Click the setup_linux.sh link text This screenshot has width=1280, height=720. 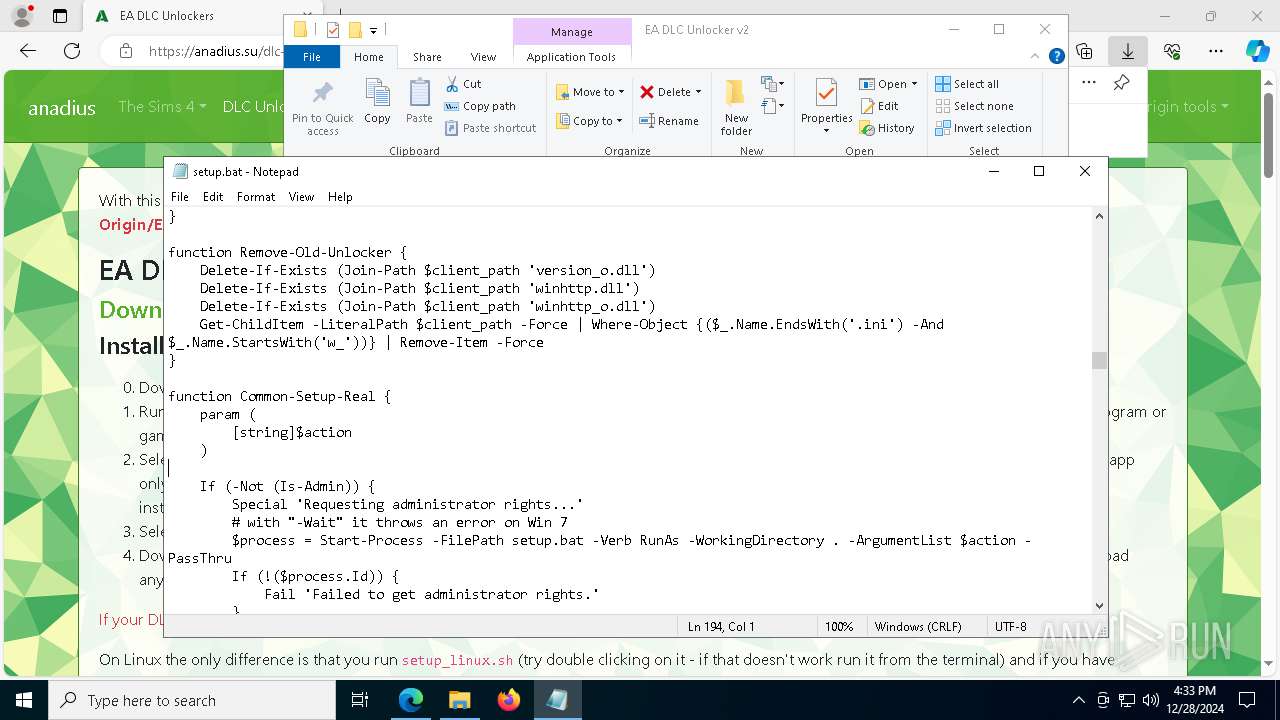click(x=457, y=660)
